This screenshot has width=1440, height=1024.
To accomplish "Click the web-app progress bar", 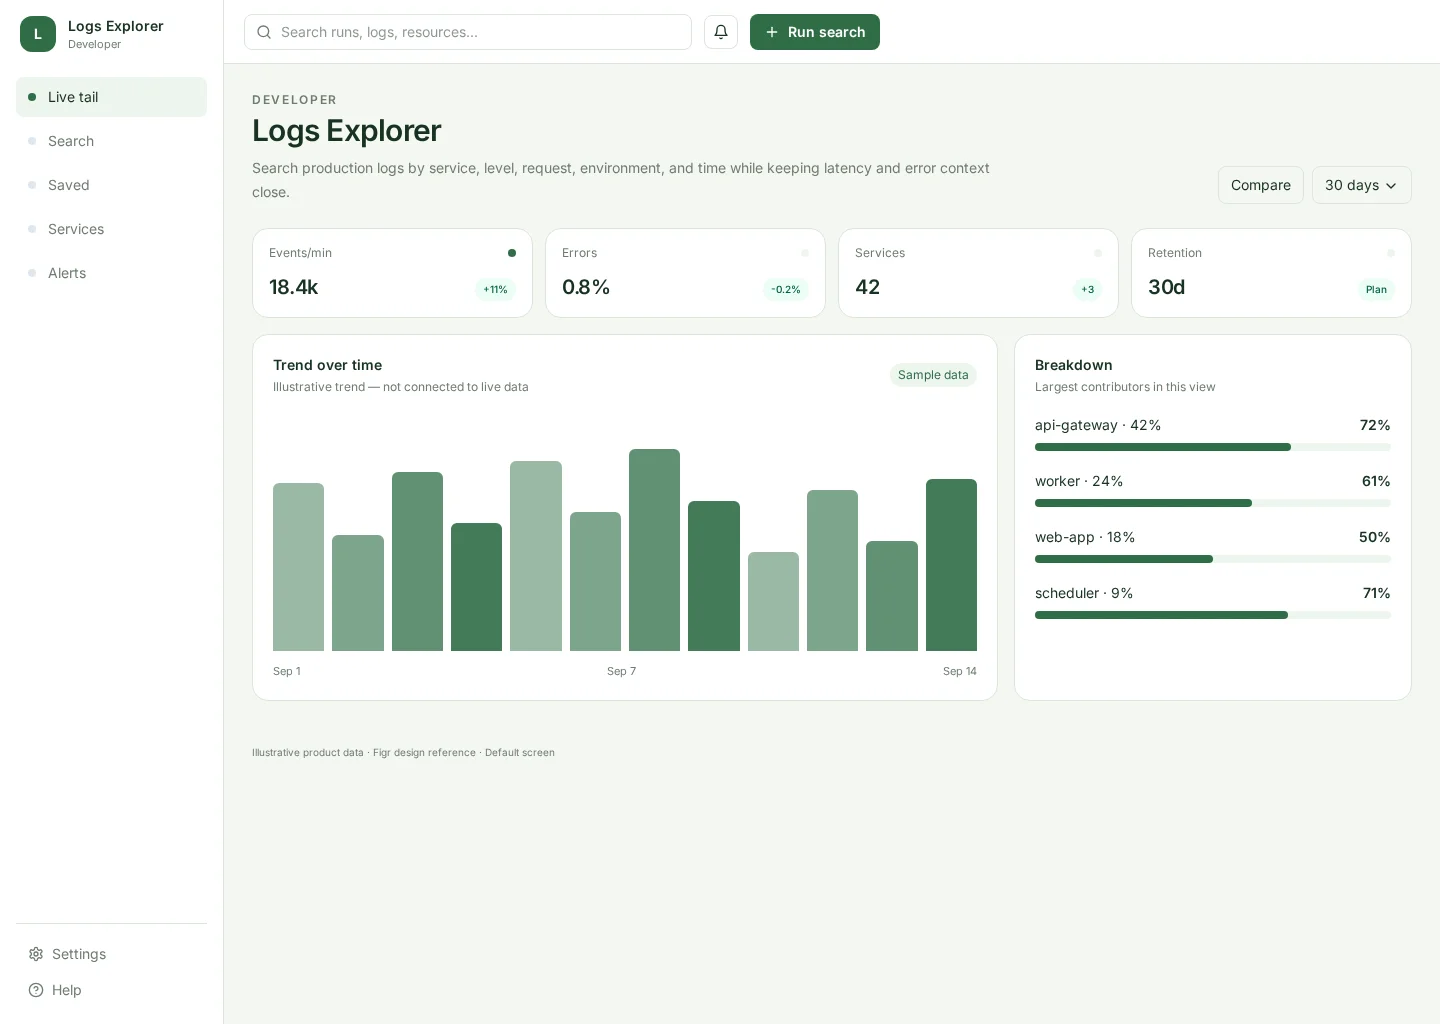I will [1212, 559].
